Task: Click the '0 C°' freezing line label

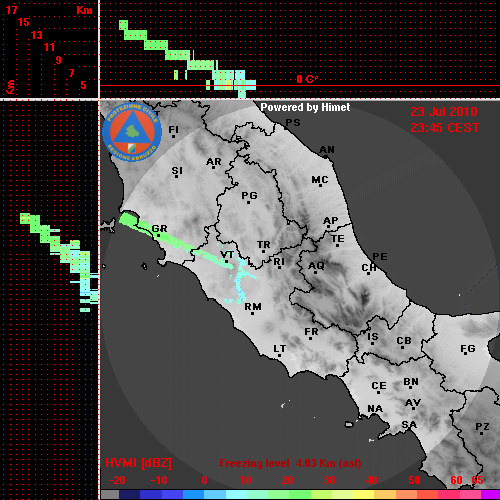Action: tap(307, 79)
